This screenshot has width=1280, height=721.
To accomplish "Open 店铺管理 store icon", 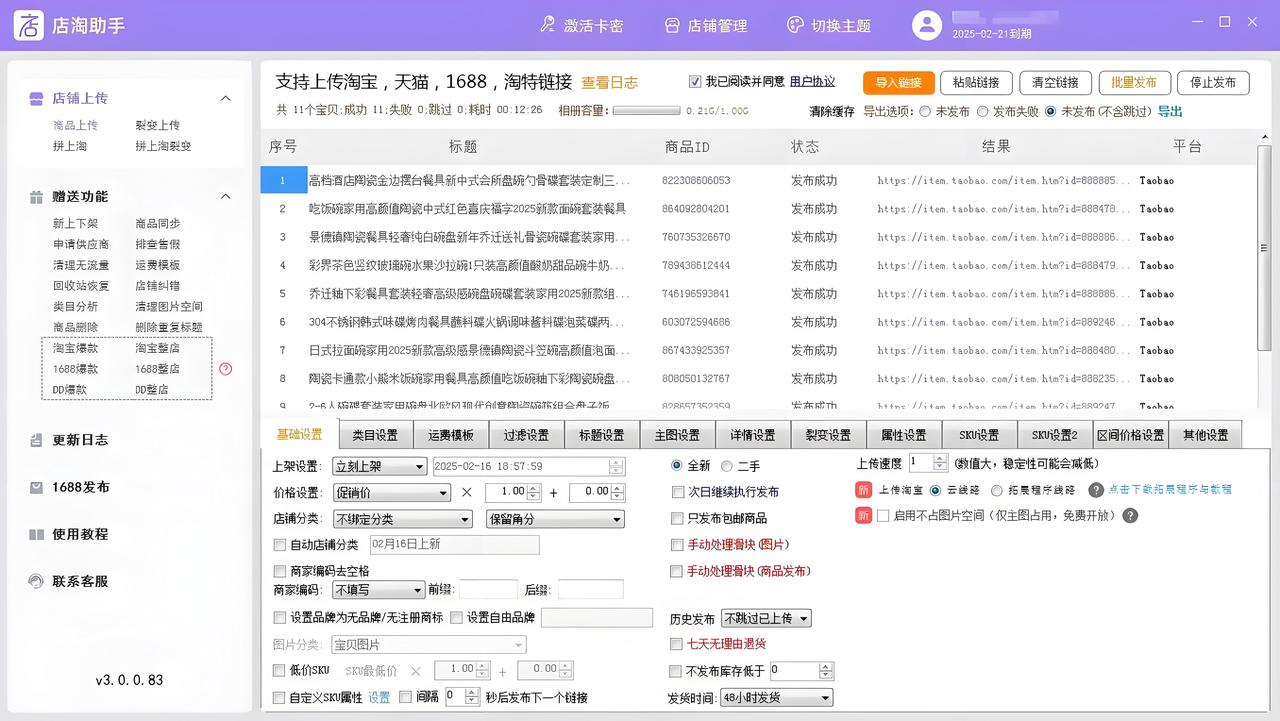I will click(x=672, y=25).
